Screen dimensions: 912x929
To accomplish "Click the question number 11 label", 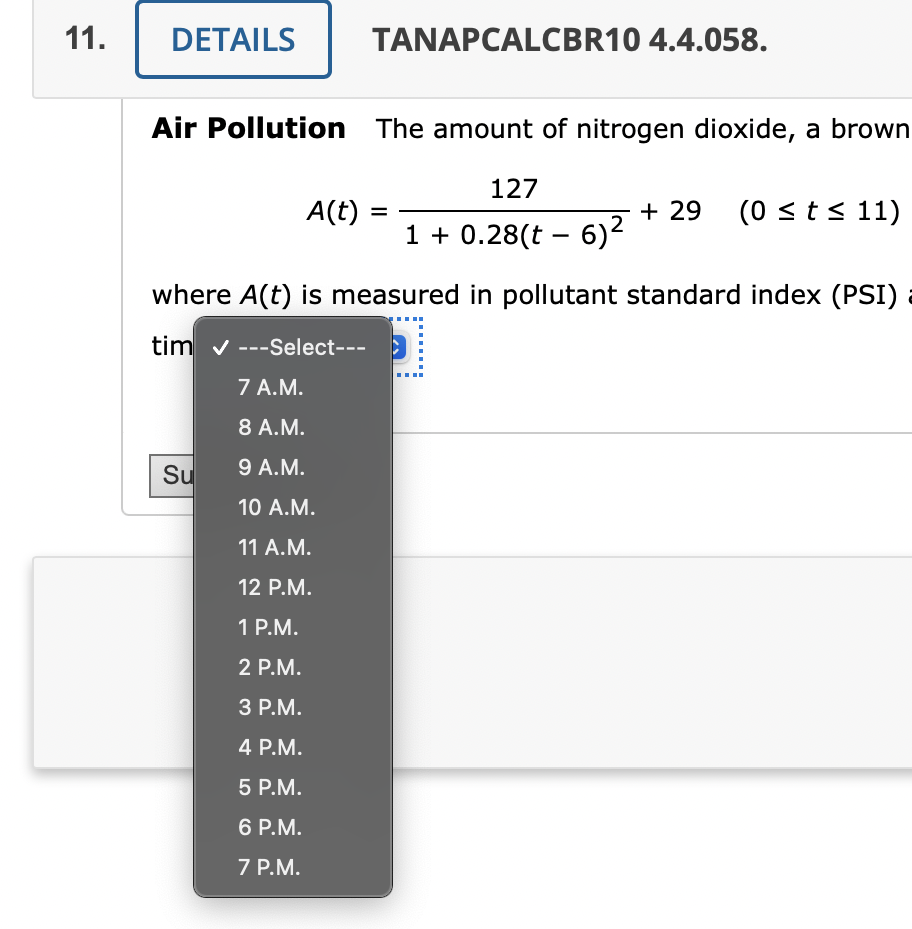I will (81, 39).
